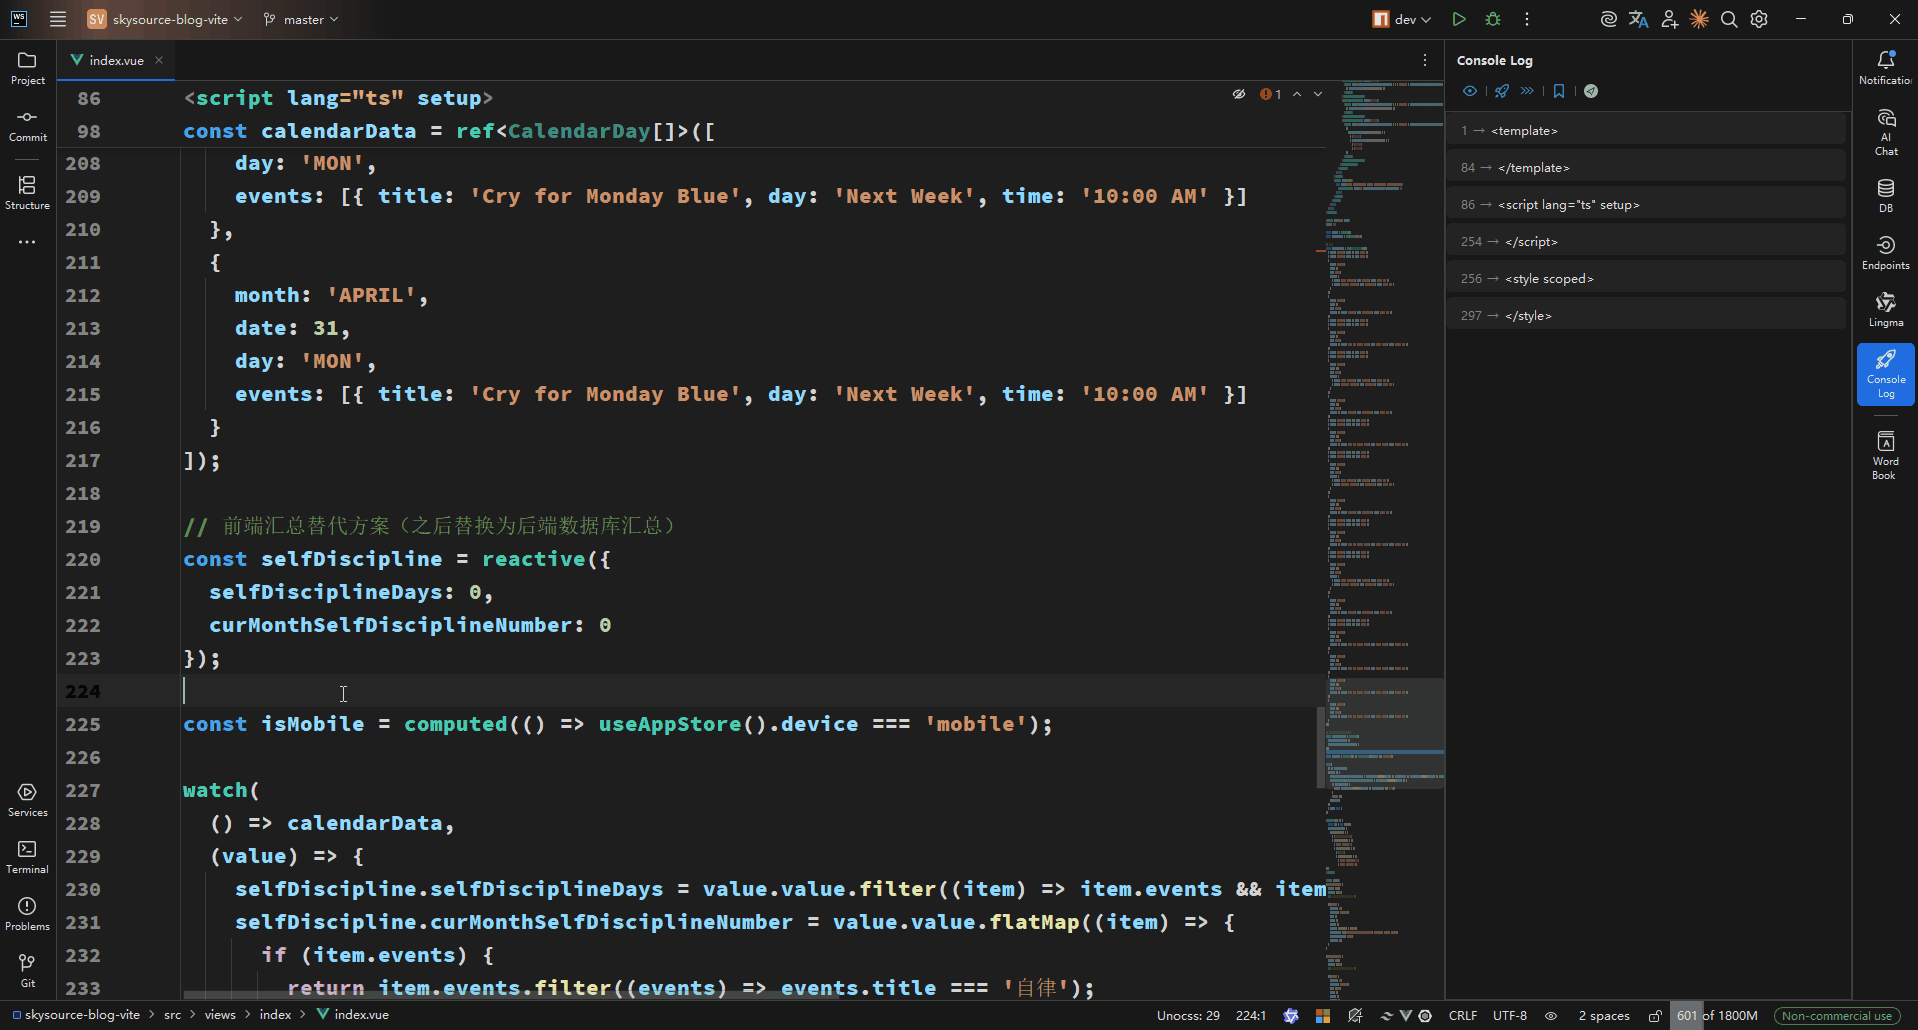This screenshot has width=1918, height=1030.
Task: Click the Run button in toolbar
Action: tap(1459, 19)
